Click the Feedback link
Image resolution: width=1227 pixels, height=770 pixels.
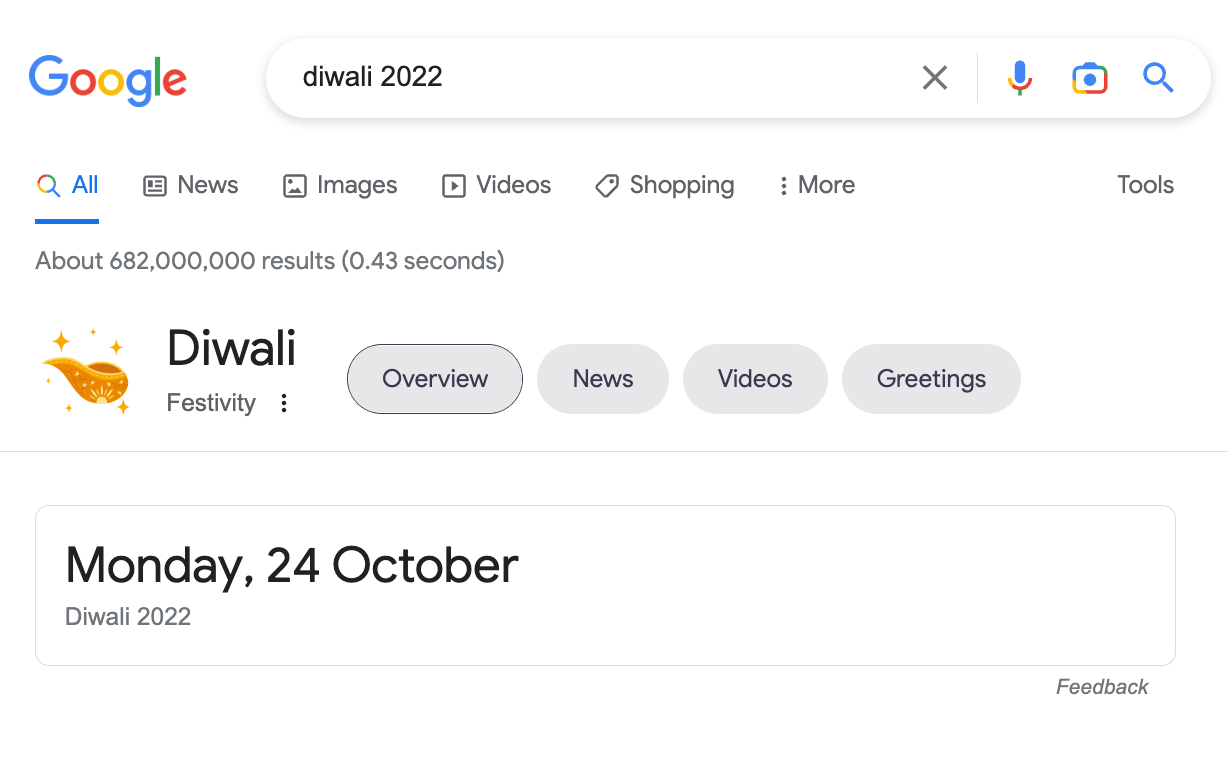point(1102,687)
